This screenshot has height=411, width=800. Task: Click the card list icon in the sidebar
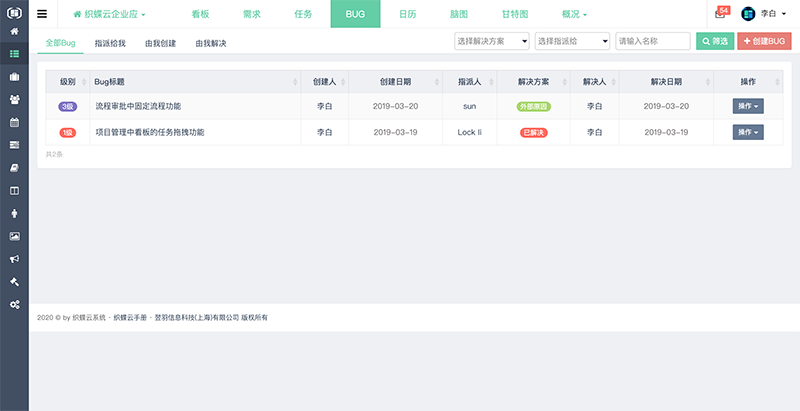[x=14, y=145]
